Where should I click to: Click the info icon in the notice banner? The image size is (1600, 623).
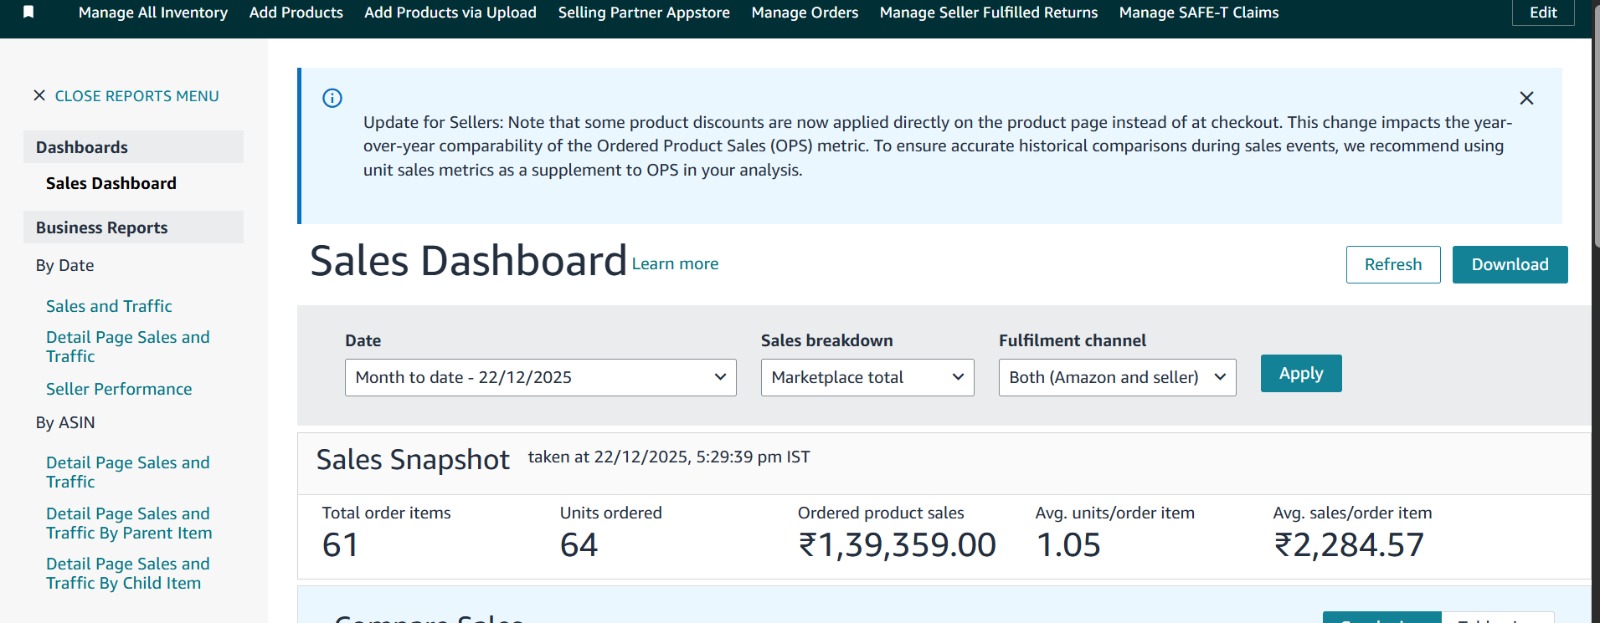pos(332,98)
